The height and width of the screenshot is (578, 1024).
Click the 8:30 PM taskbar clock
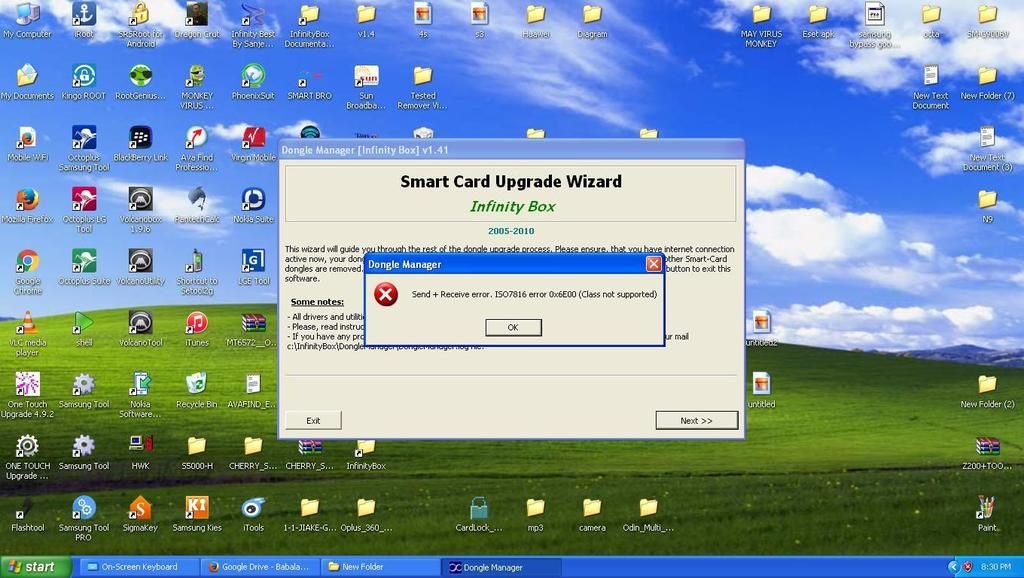point(995,567)
